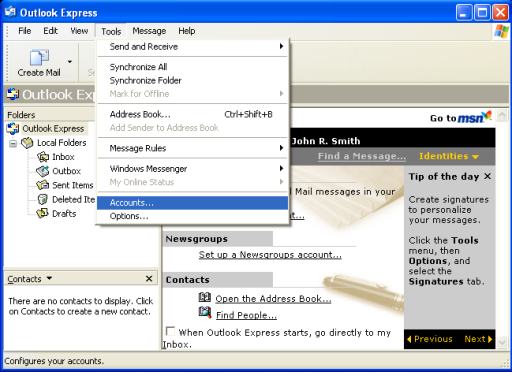Click the scrollbar up arrow

click(x=502, y=115)
